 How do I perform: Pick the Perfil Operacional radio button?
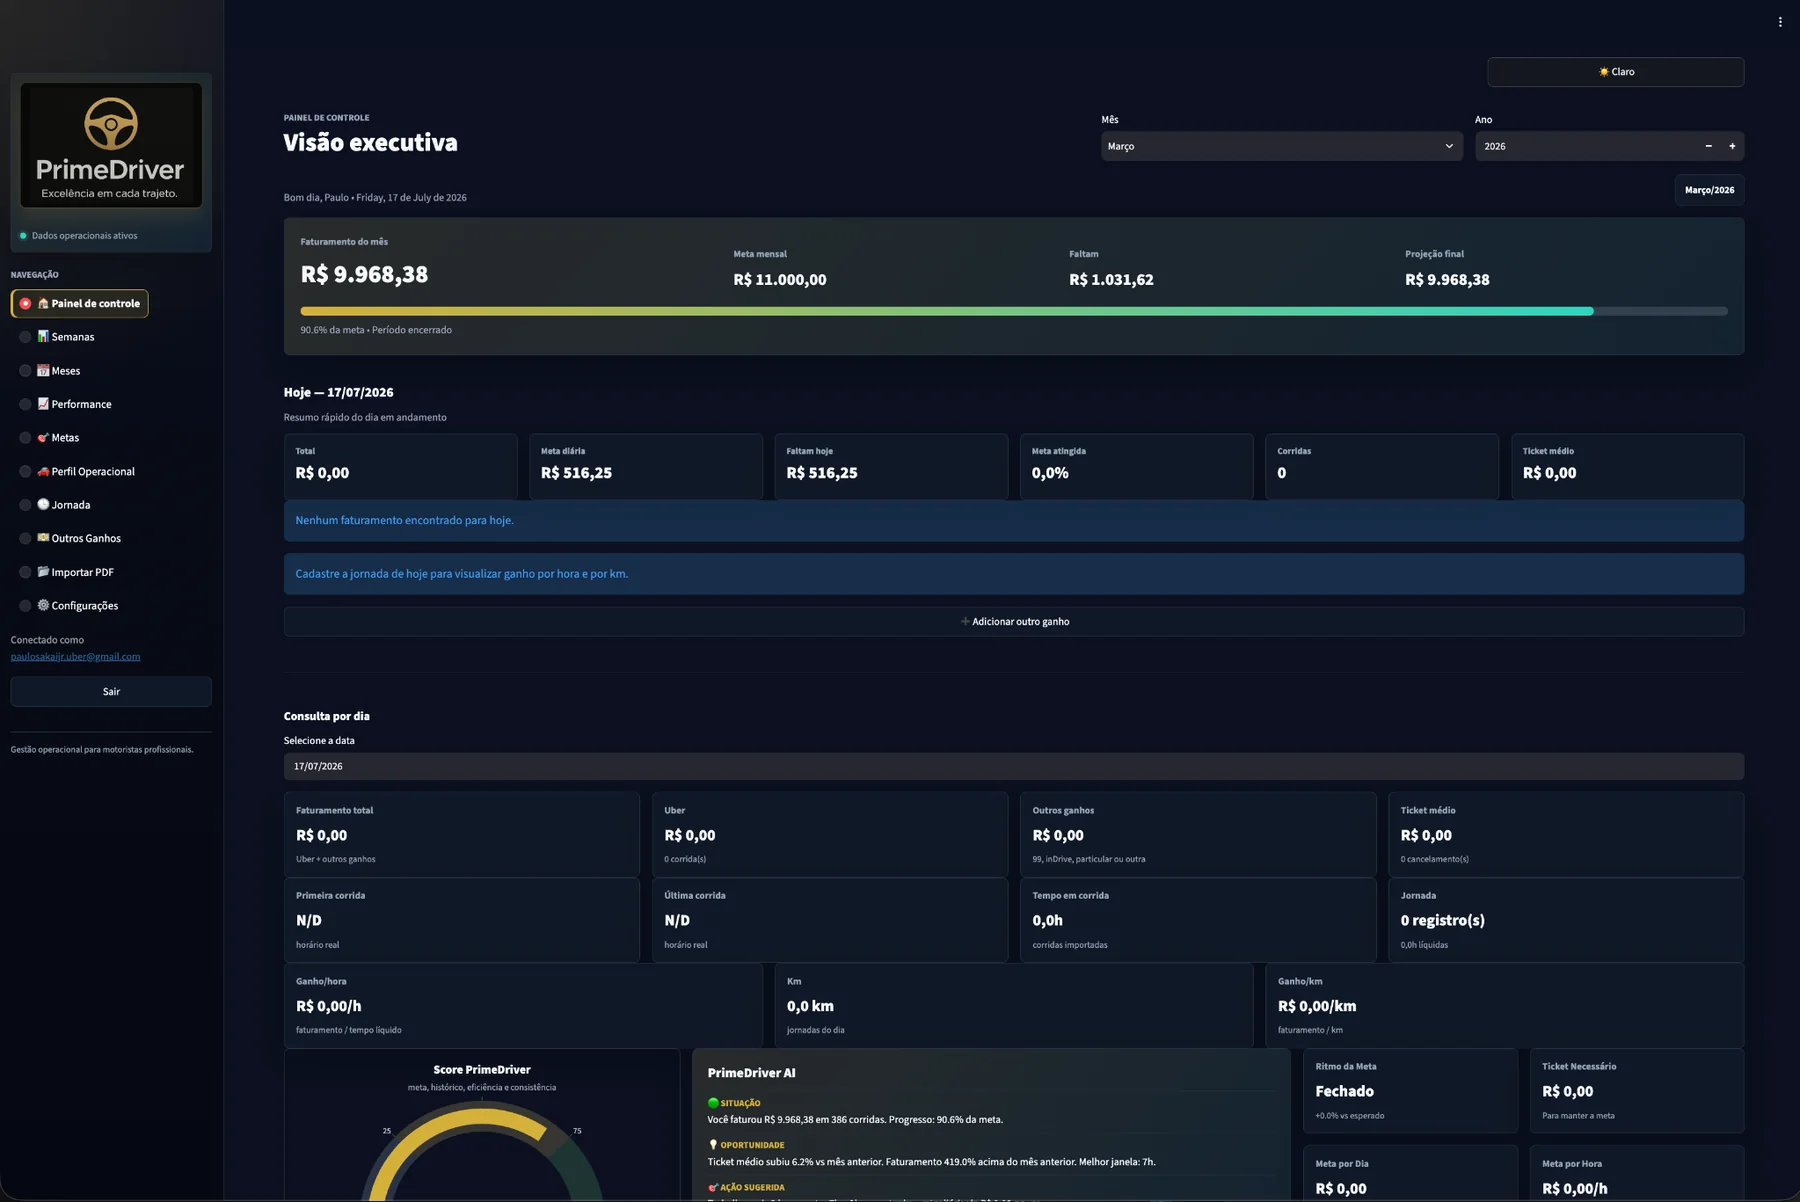pos(25,471)
